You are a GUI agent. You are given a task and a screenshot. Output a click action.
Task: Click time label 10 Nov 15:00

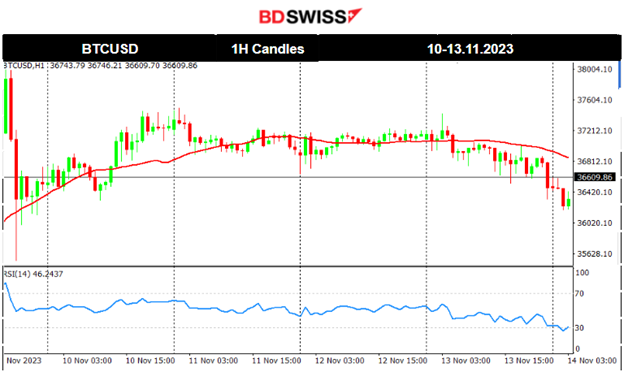tap(150, 360)
